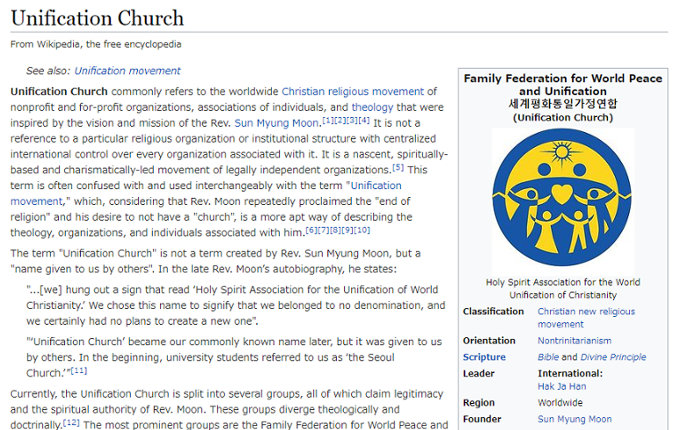This screenshot has width=680, height=430.
Task: Select the infobox title Family Federation for World Peace
Action: point(563,85)
